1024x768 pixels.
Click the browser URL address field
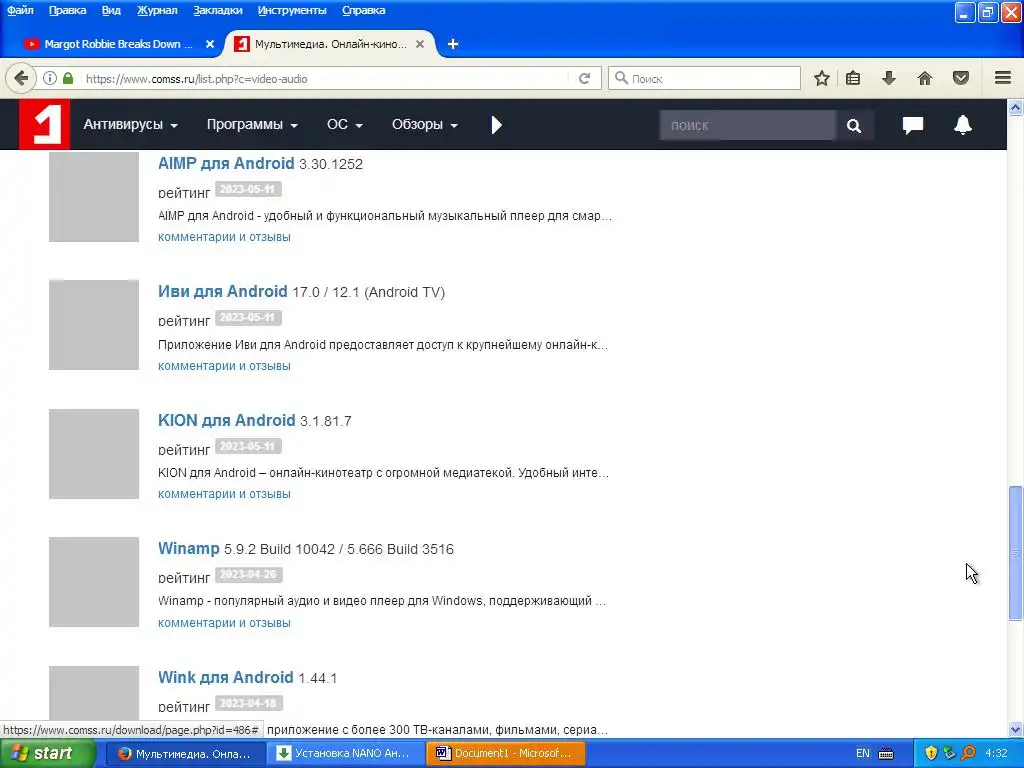tap(327, 78)
